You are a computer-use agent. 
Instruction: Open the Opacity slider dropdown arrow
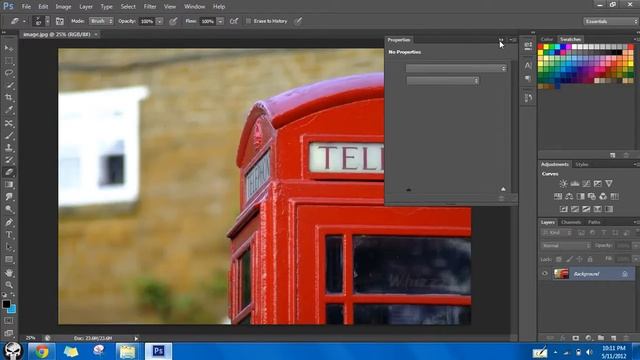point(160,21)
